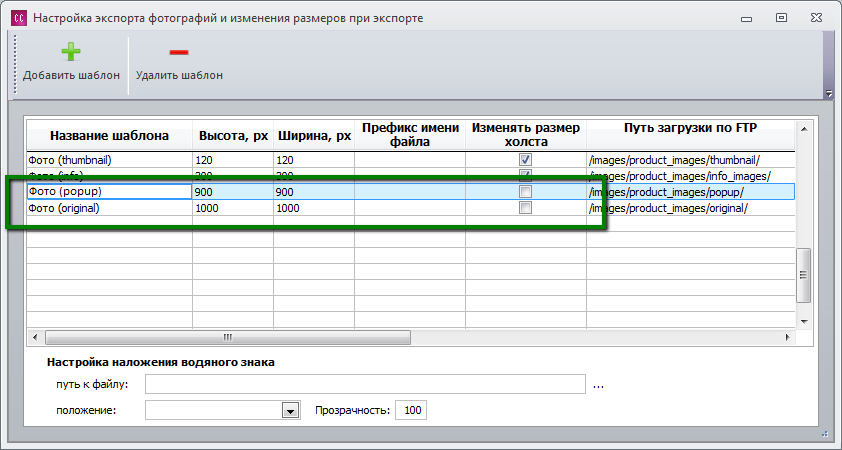842x450 pixels.
Task: Enable canvas resize for Фото (popup)
Action: (x=525, y=192)
